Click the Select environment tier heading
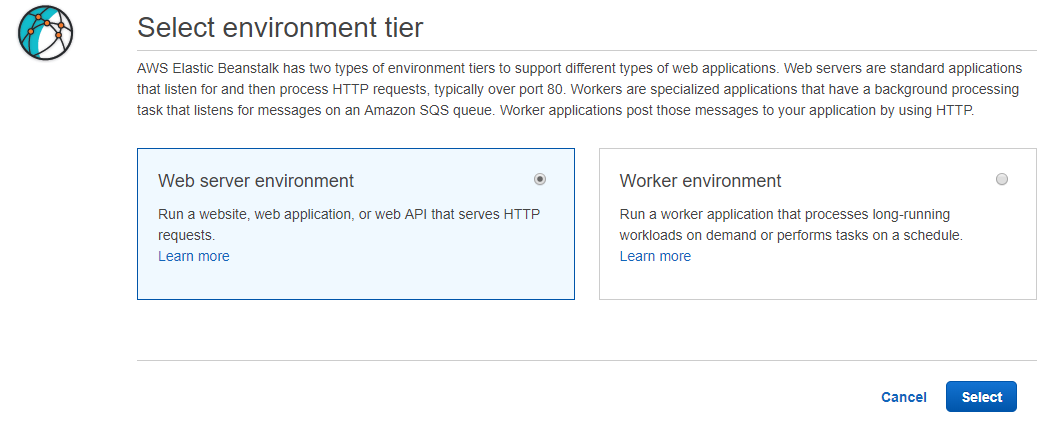The image size is (1062, 437). [x=280, y=28]
